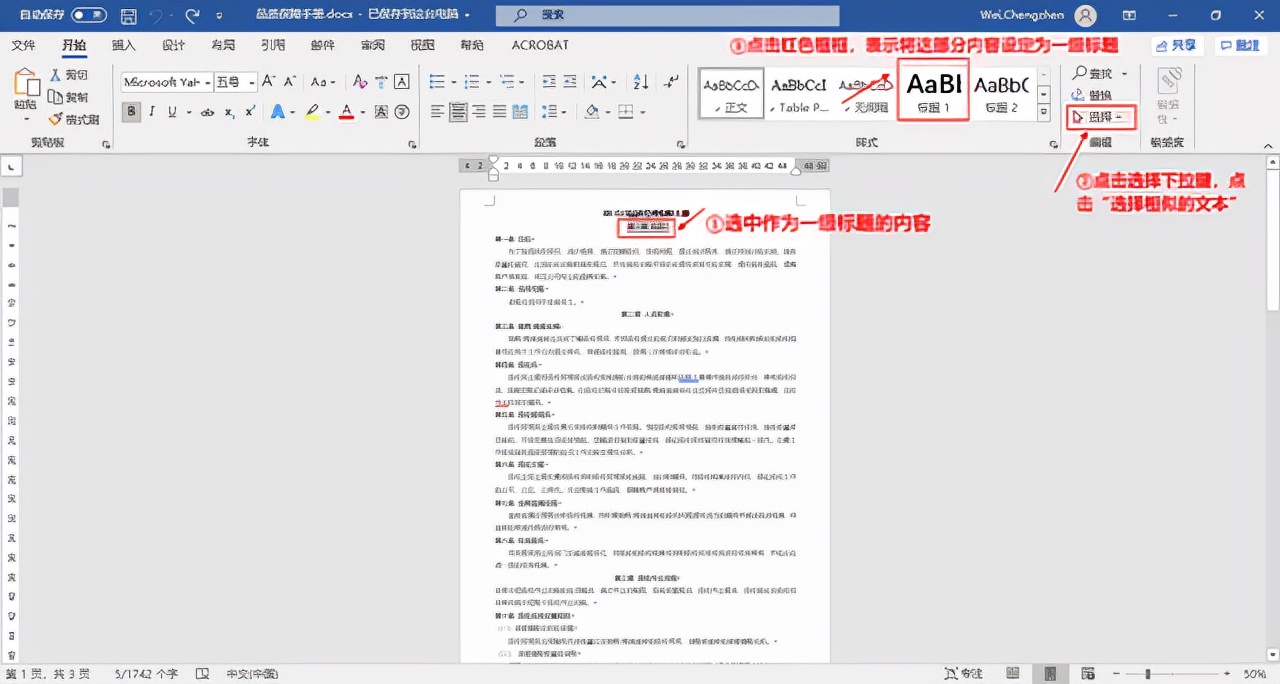Open the font size dropdown

click(252, 82)
